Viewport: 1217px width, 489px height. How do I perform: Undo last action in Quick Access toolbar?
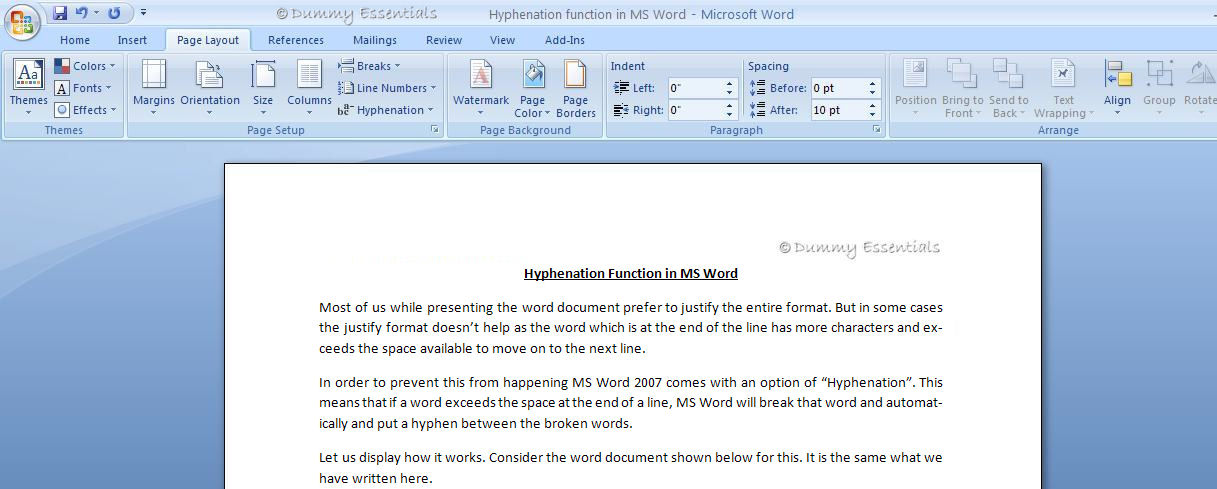point(81,13)
